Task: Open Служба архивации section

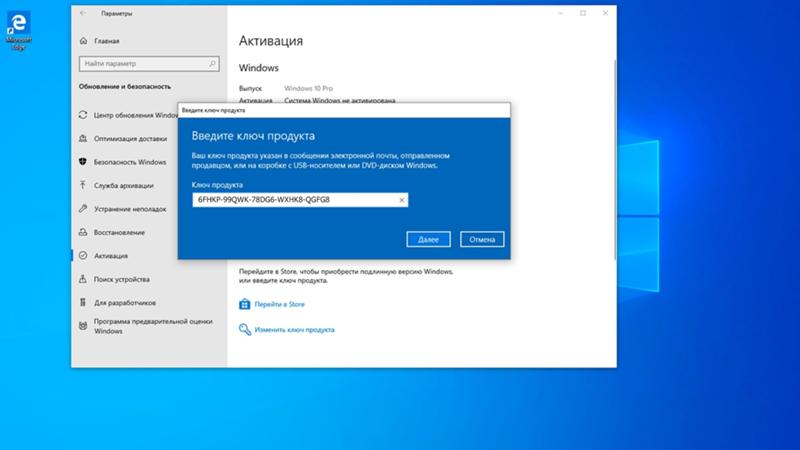Action: click(x=123, y=186)
